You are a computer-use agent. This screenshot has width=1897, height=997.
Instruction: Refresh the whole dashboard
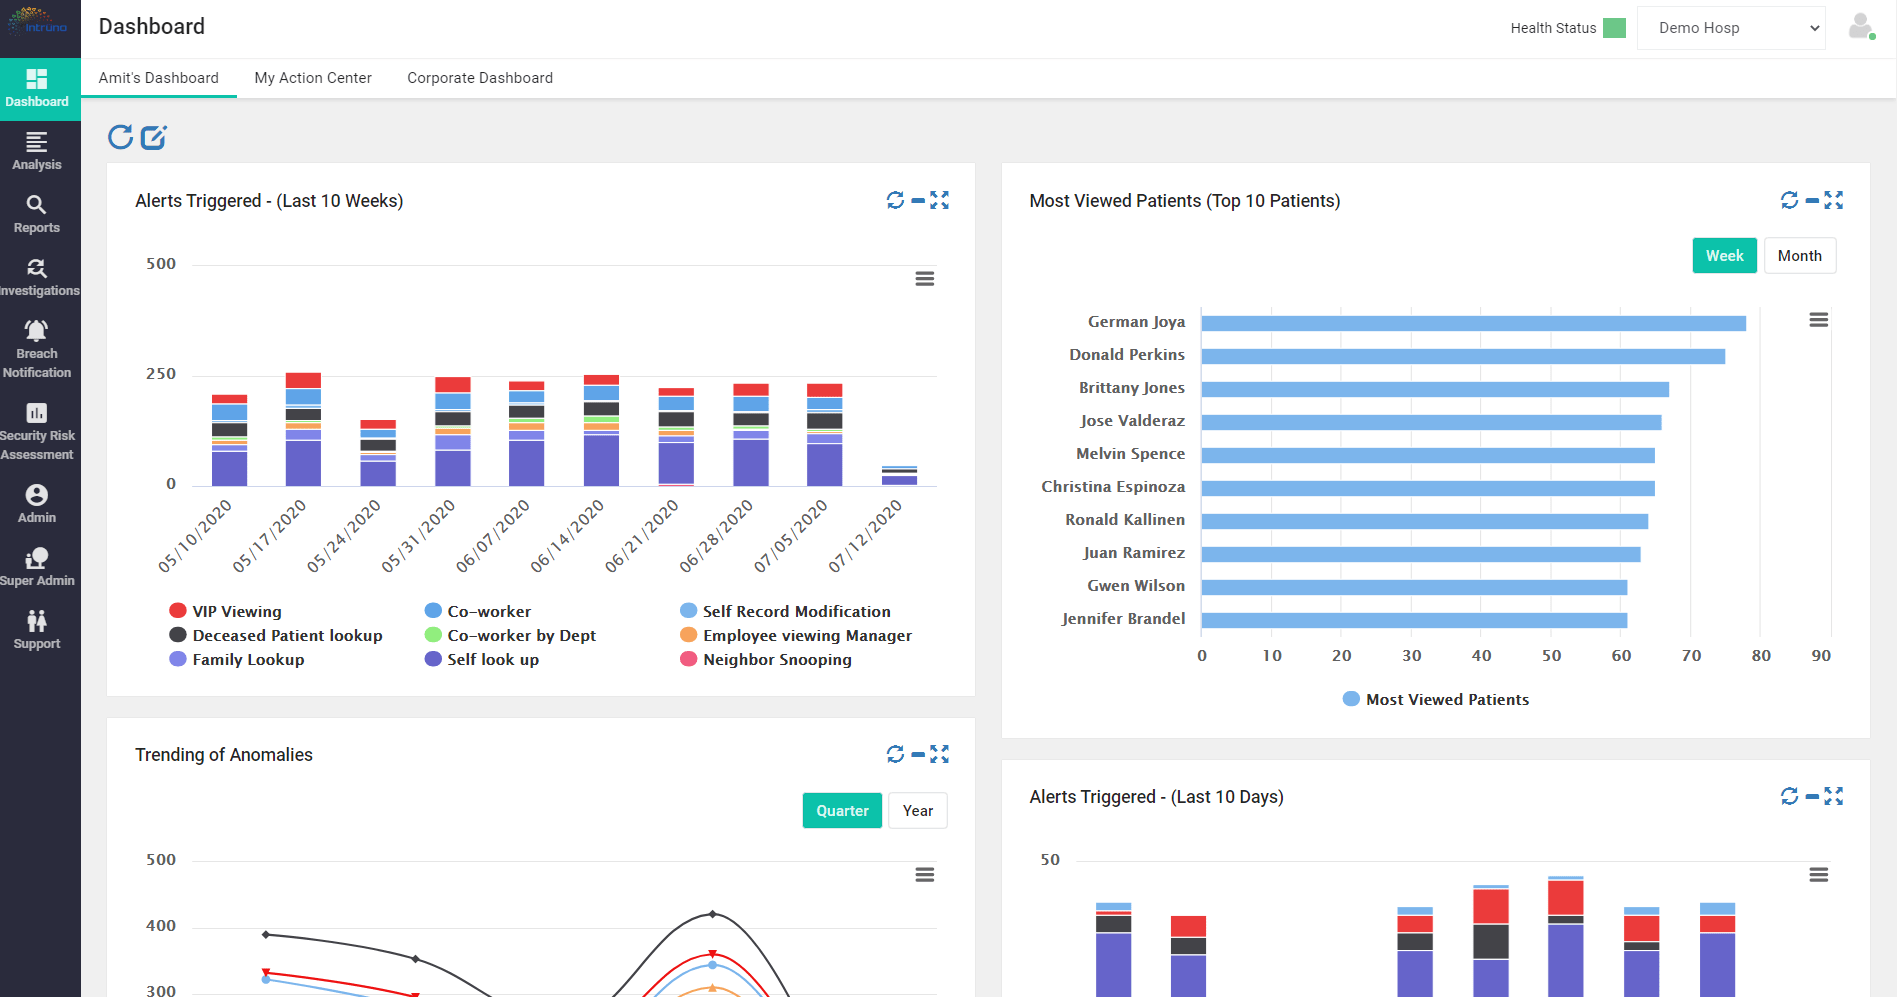[x=121, y=137]
